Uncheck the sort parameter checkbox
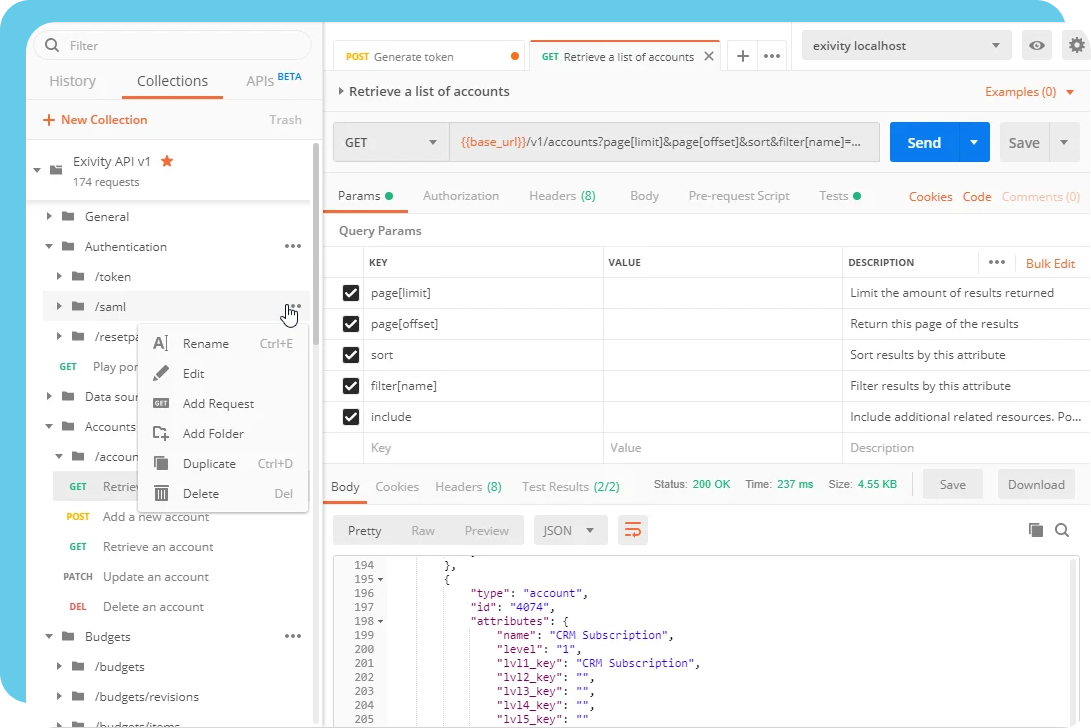 (x=351, y=355)
